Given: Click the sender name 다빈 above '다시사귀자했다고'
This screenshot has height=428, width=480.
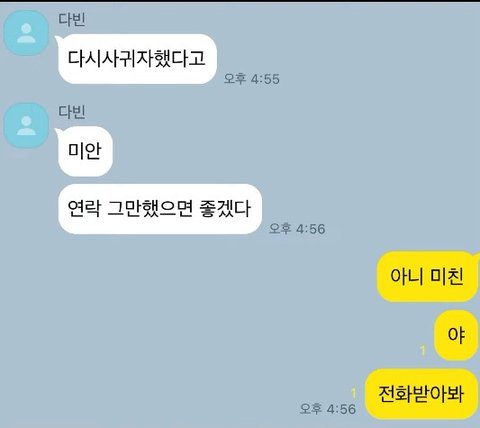Looking at the screenshot, I should pyautogui.click(x=72, y=19).
